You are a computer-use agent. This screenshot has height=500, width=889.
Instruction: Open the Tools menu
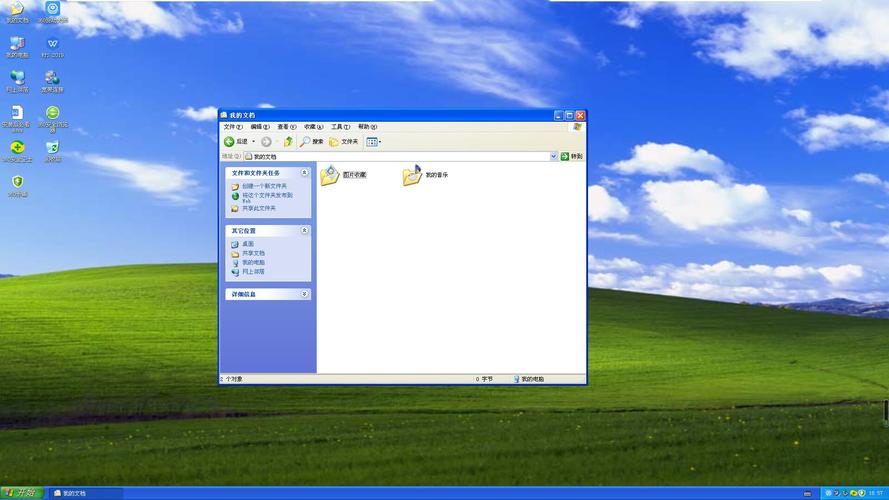(340, 127)
